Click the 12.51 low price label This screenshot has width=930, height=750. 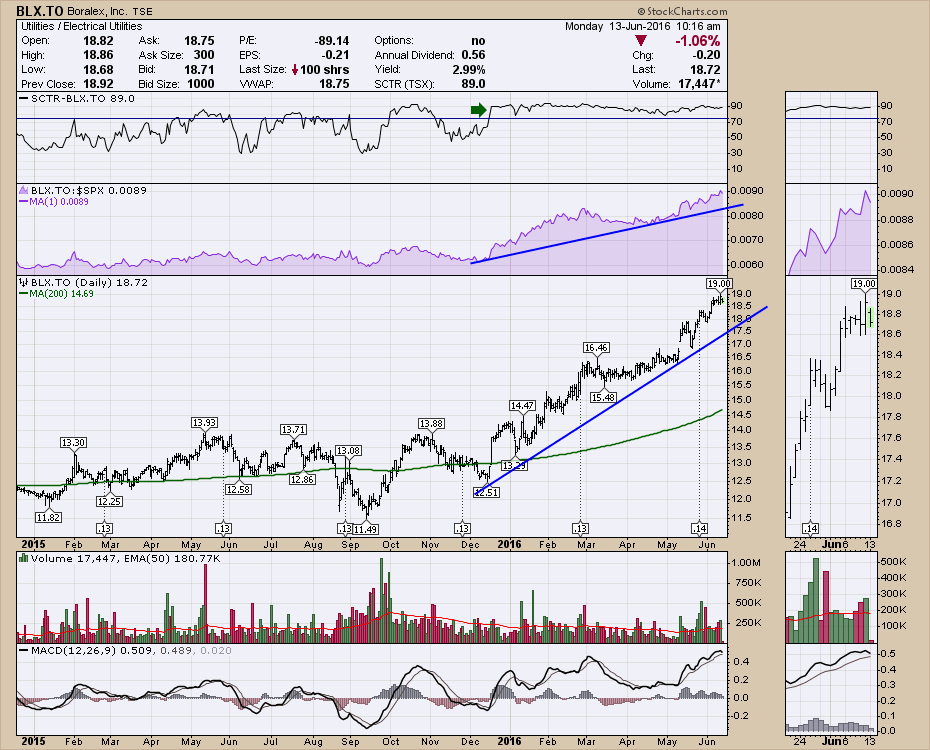(485, 492)
